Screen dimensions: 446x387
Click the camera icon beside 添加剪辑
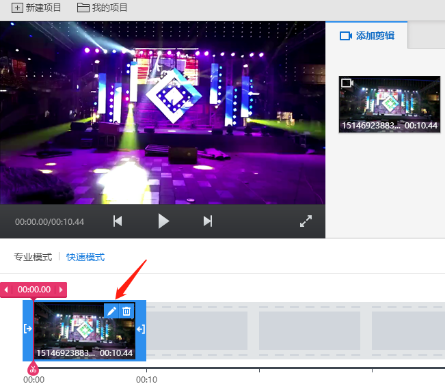click(346, 36)
